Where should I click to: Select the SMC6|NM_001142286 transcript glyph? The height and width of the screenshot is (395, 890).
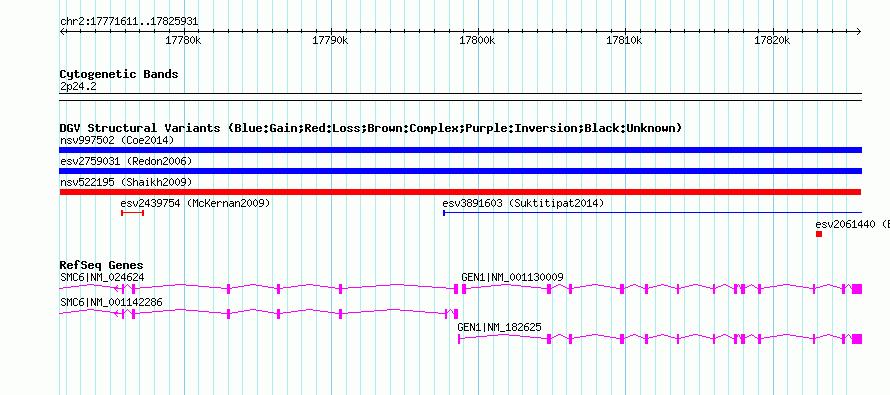click(x=258, y=313)
